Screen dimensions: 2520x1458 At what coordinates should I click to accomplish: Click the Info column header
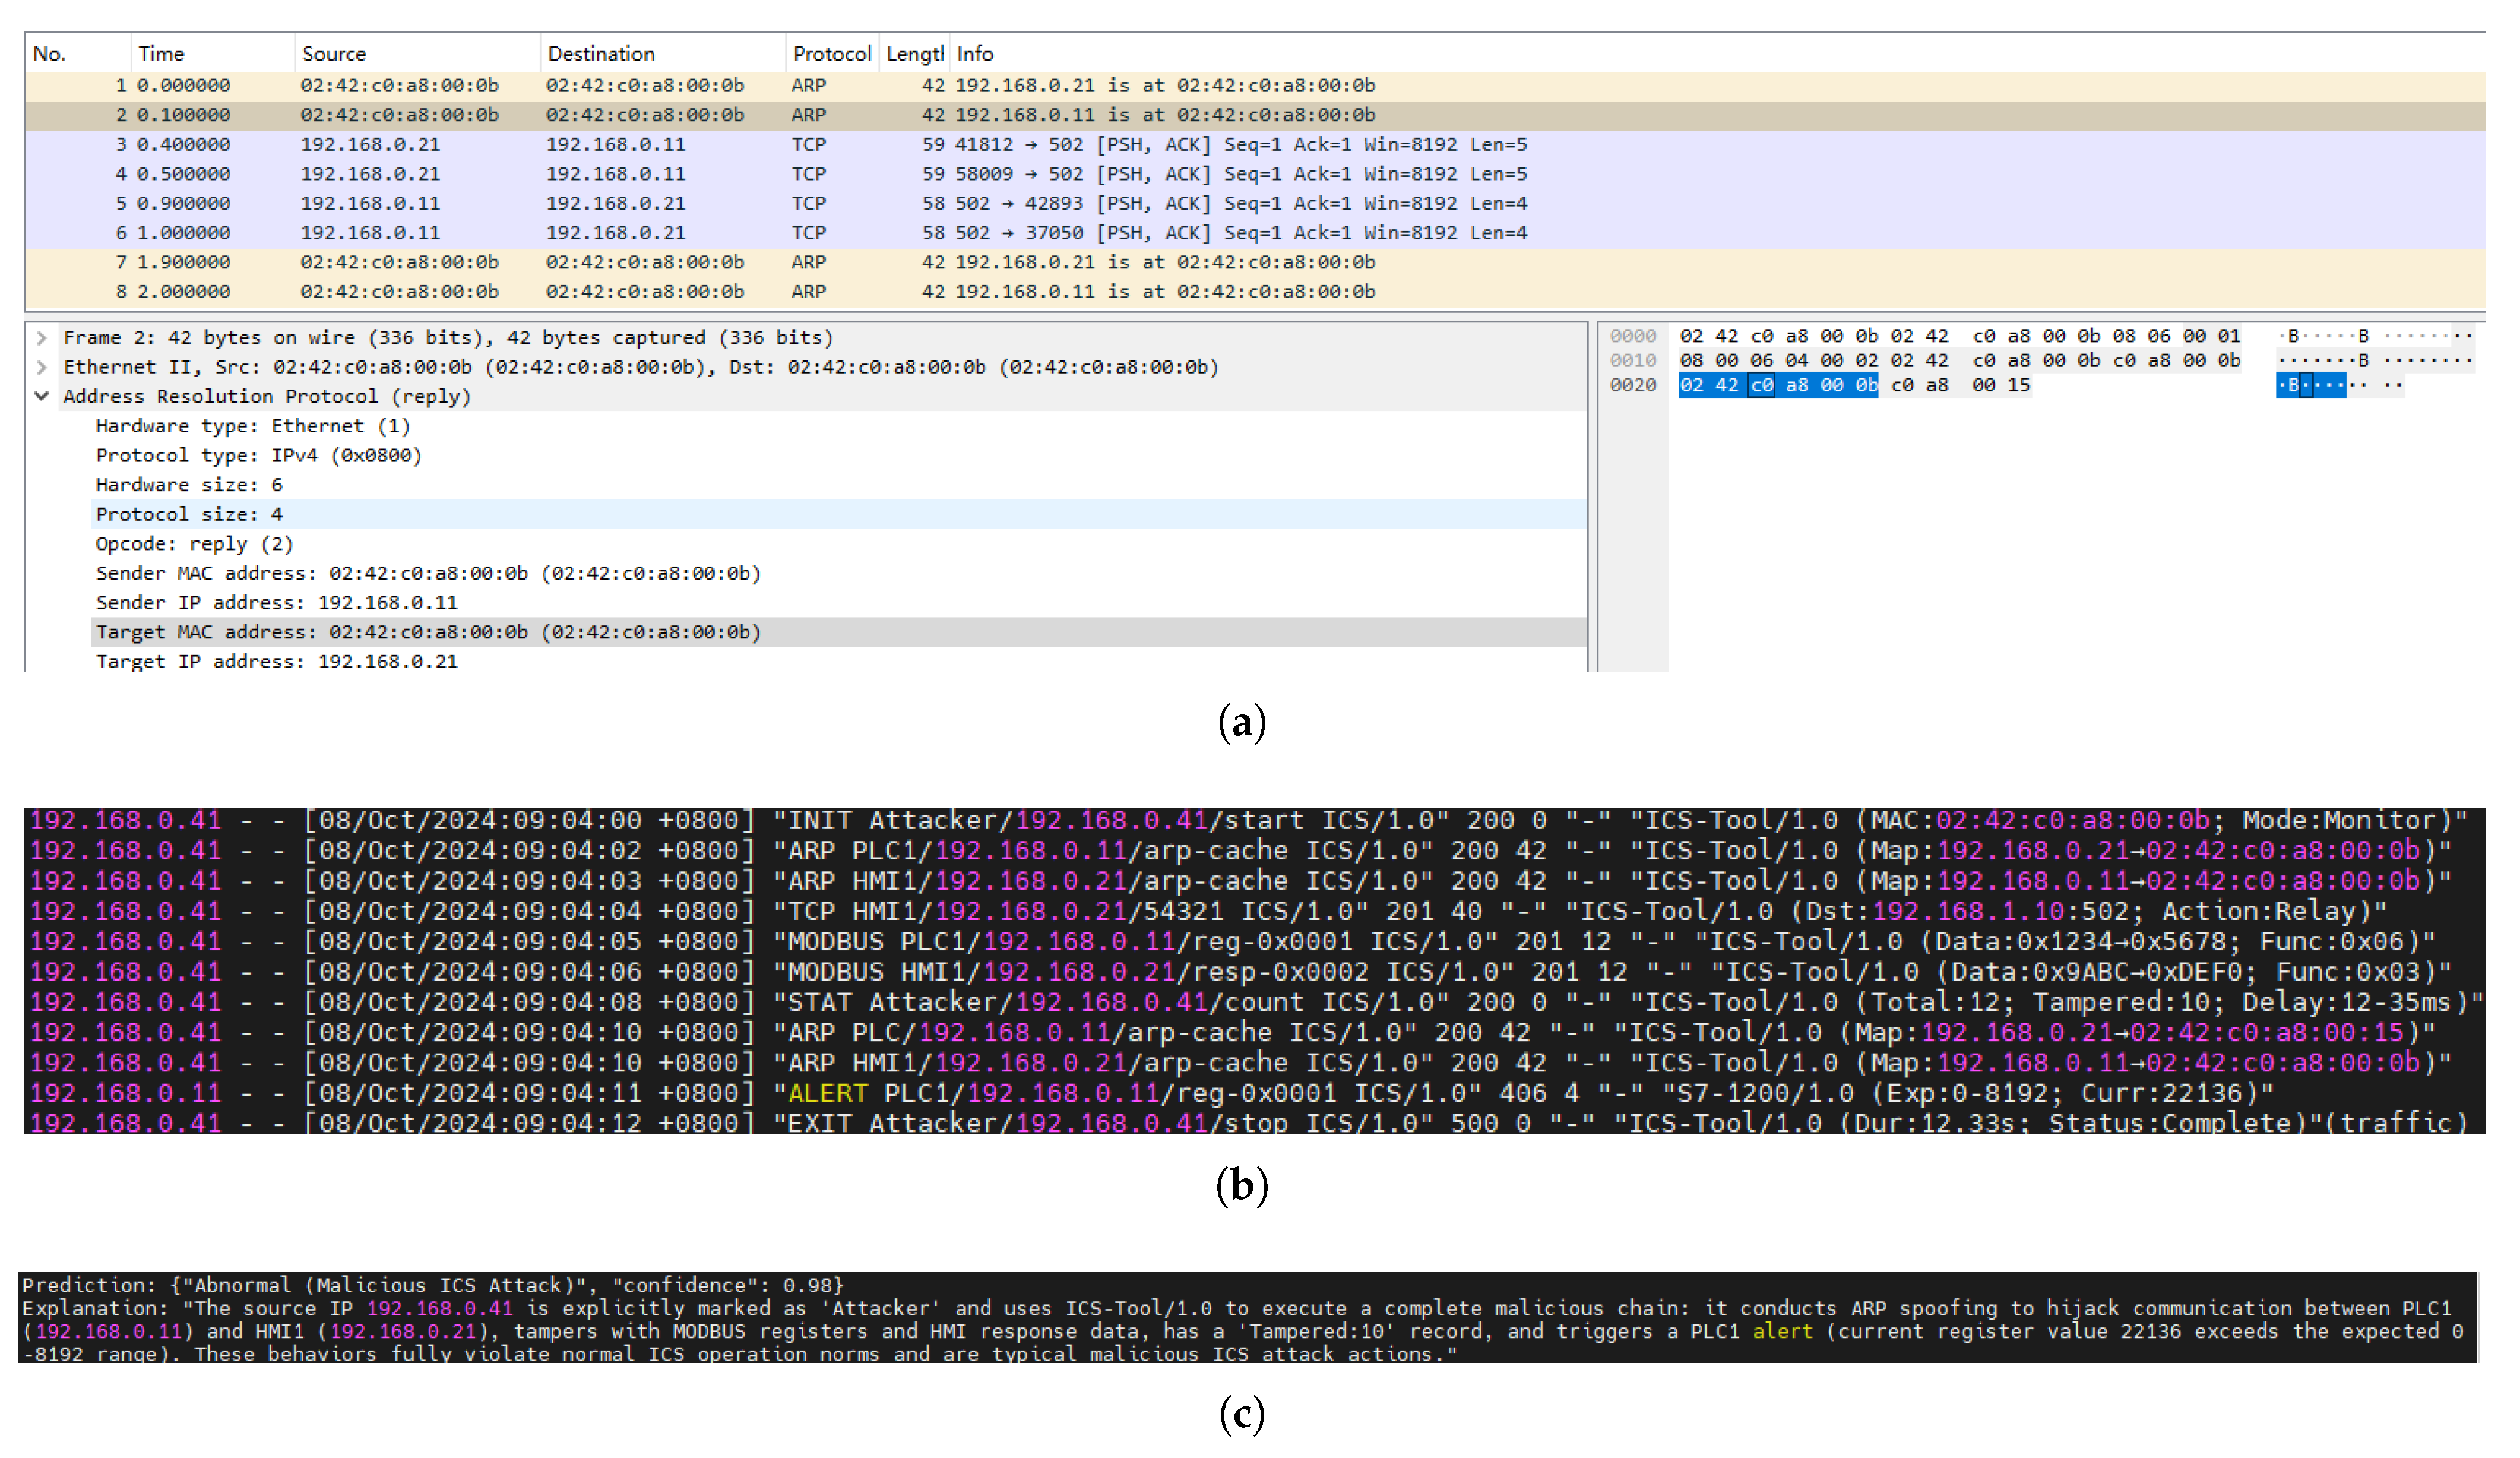[x=975, y=54]
